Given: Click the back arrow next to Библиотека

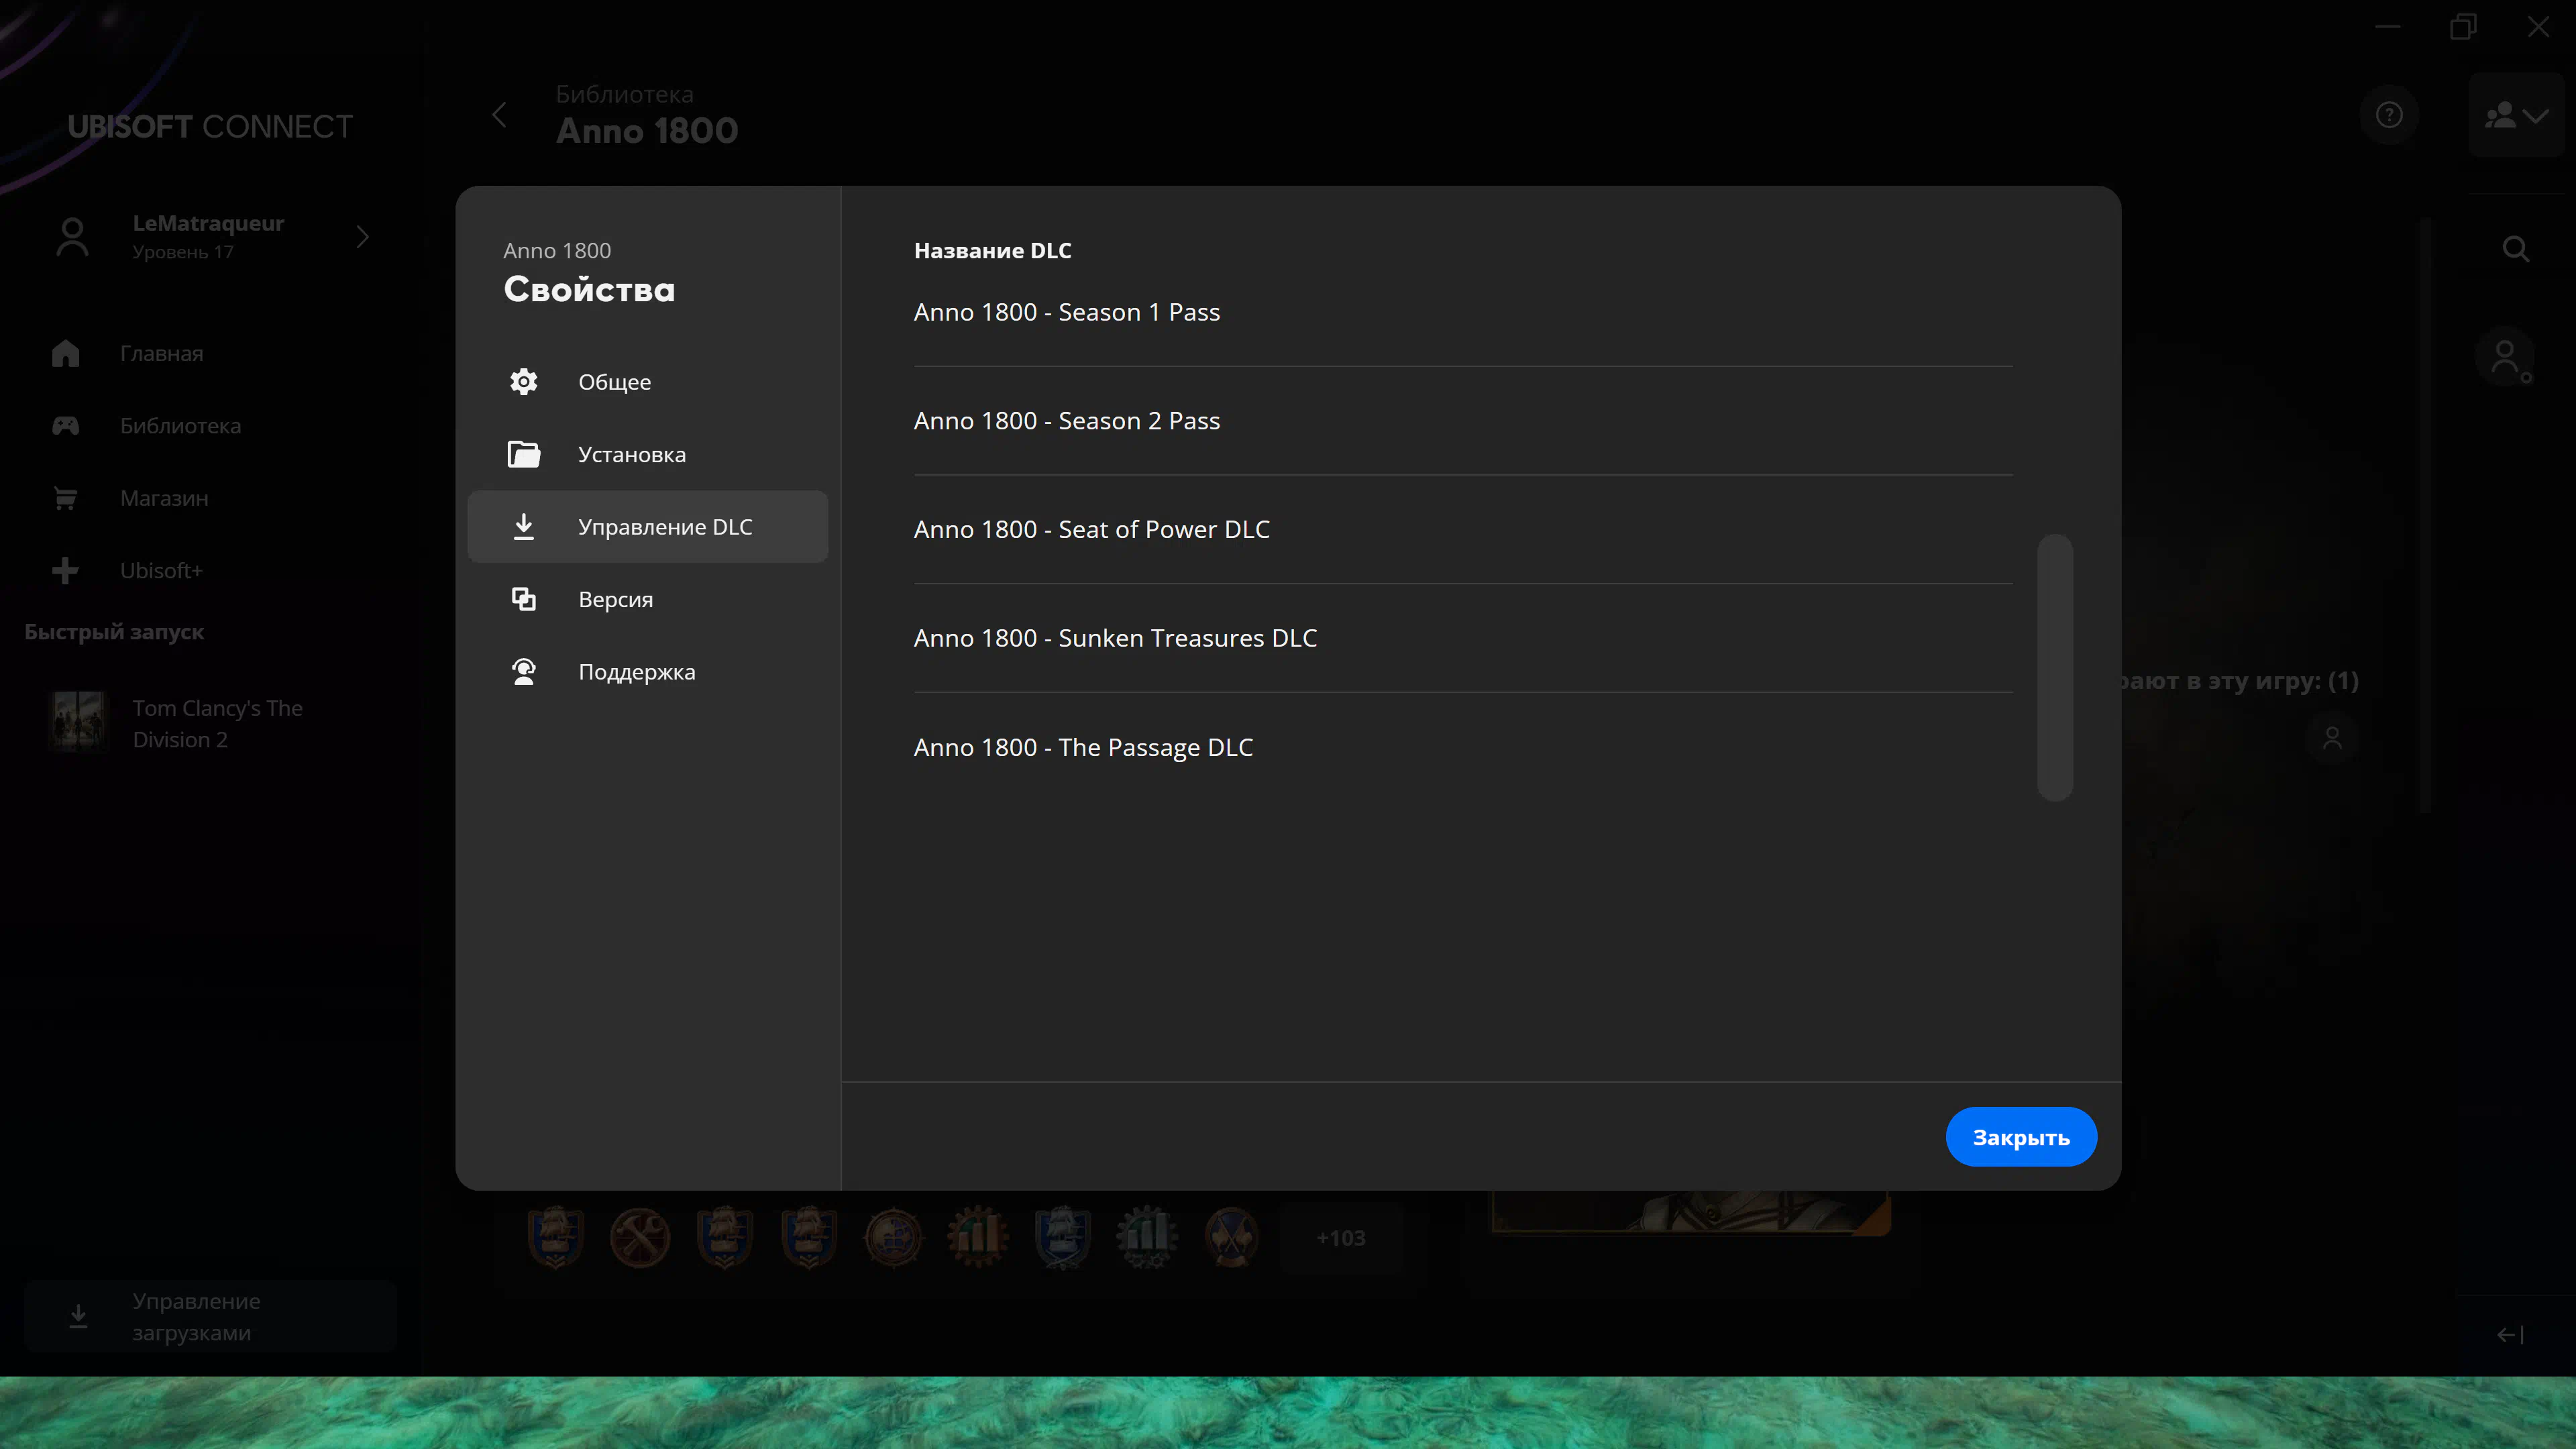Looking at the screenshot, I should 499,115.
